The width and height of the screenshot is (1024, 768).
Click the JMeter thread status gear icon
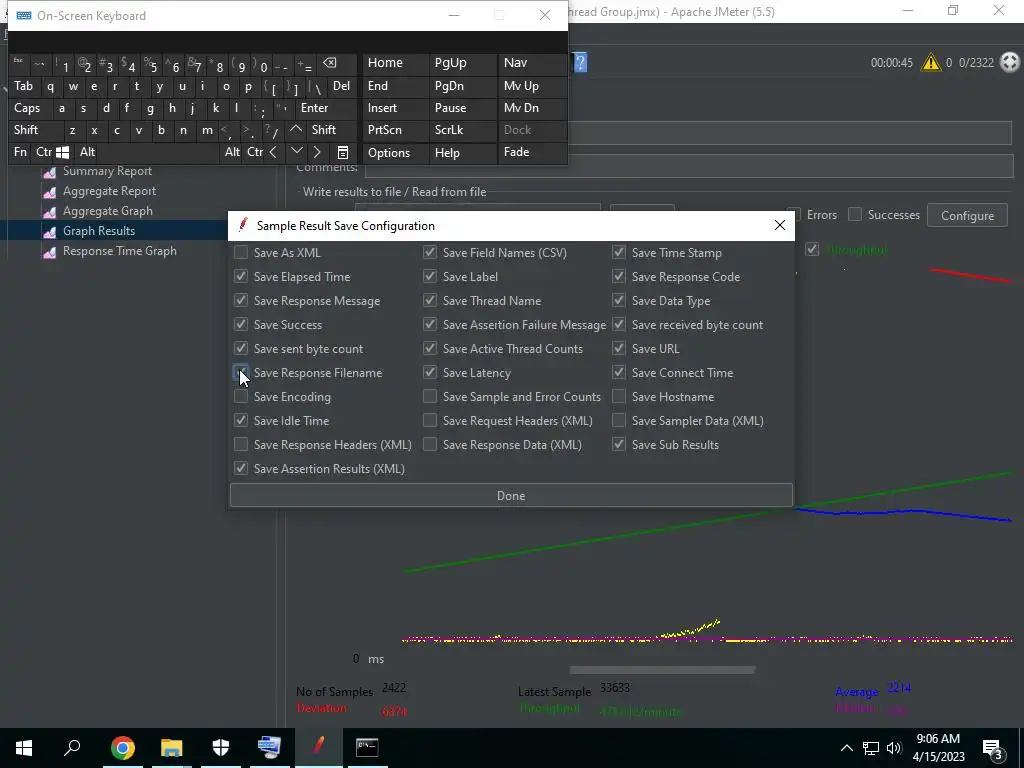1010,62
